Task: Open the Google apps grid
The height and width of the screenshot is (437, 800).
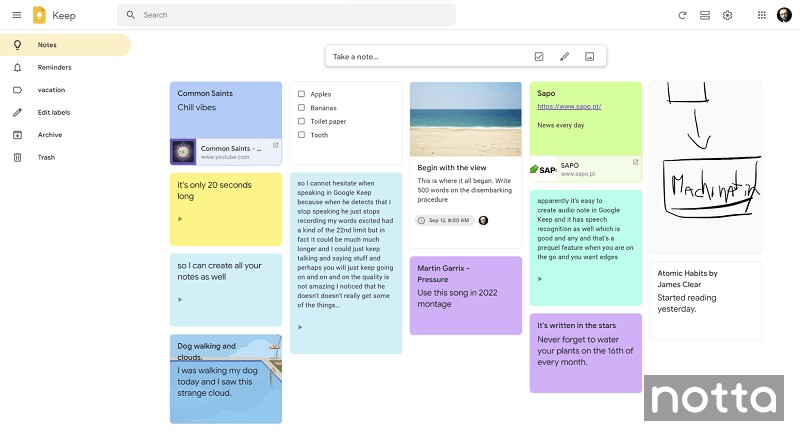Action: click(762, 15)
